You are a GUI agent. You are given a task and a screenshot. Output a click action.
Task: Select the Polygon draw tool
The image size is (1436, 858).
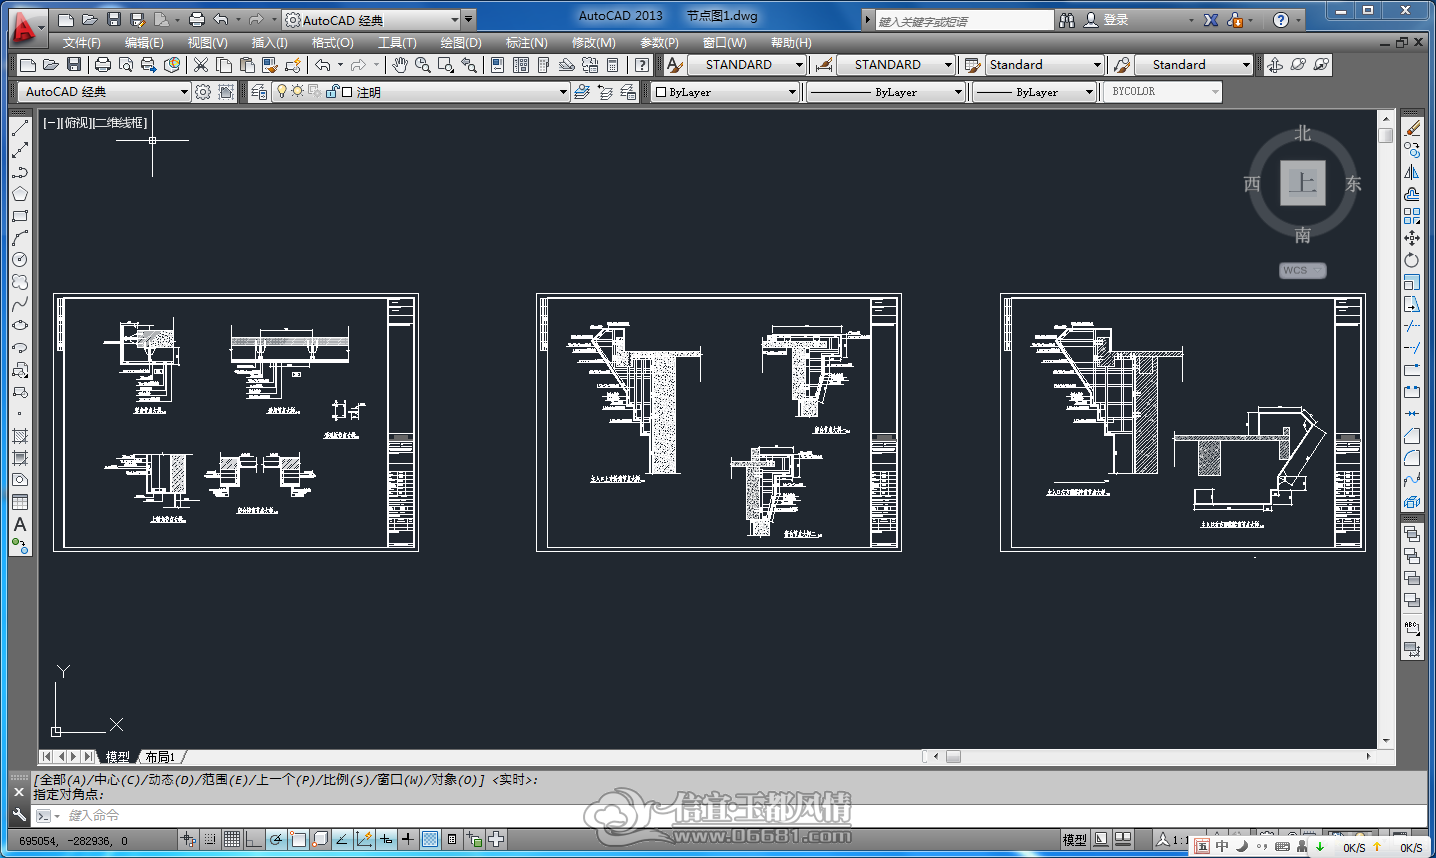(x=20, y=194)
